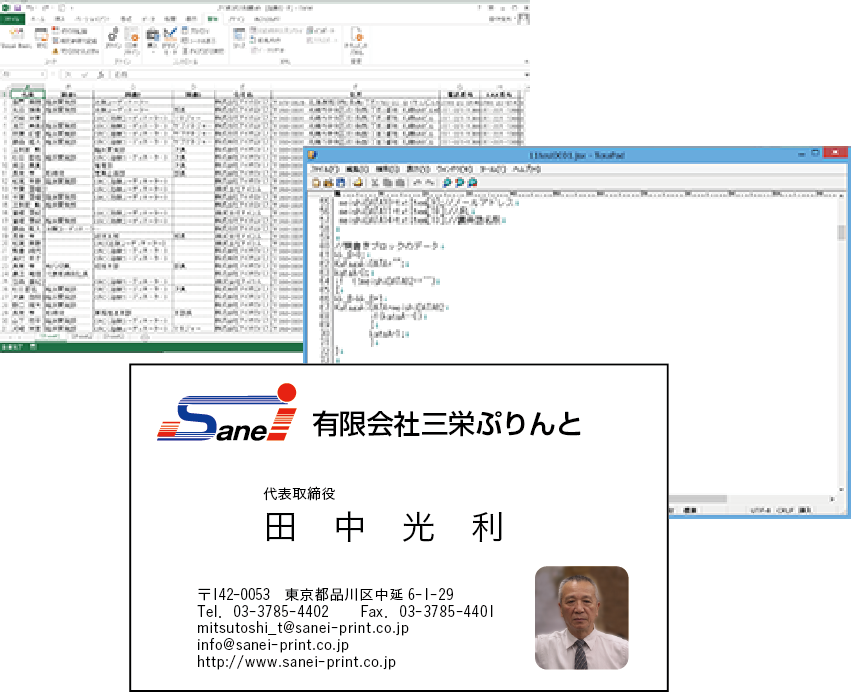Click the Excel Name Box
The image size is (851, 692).
(x=22, y=74)
